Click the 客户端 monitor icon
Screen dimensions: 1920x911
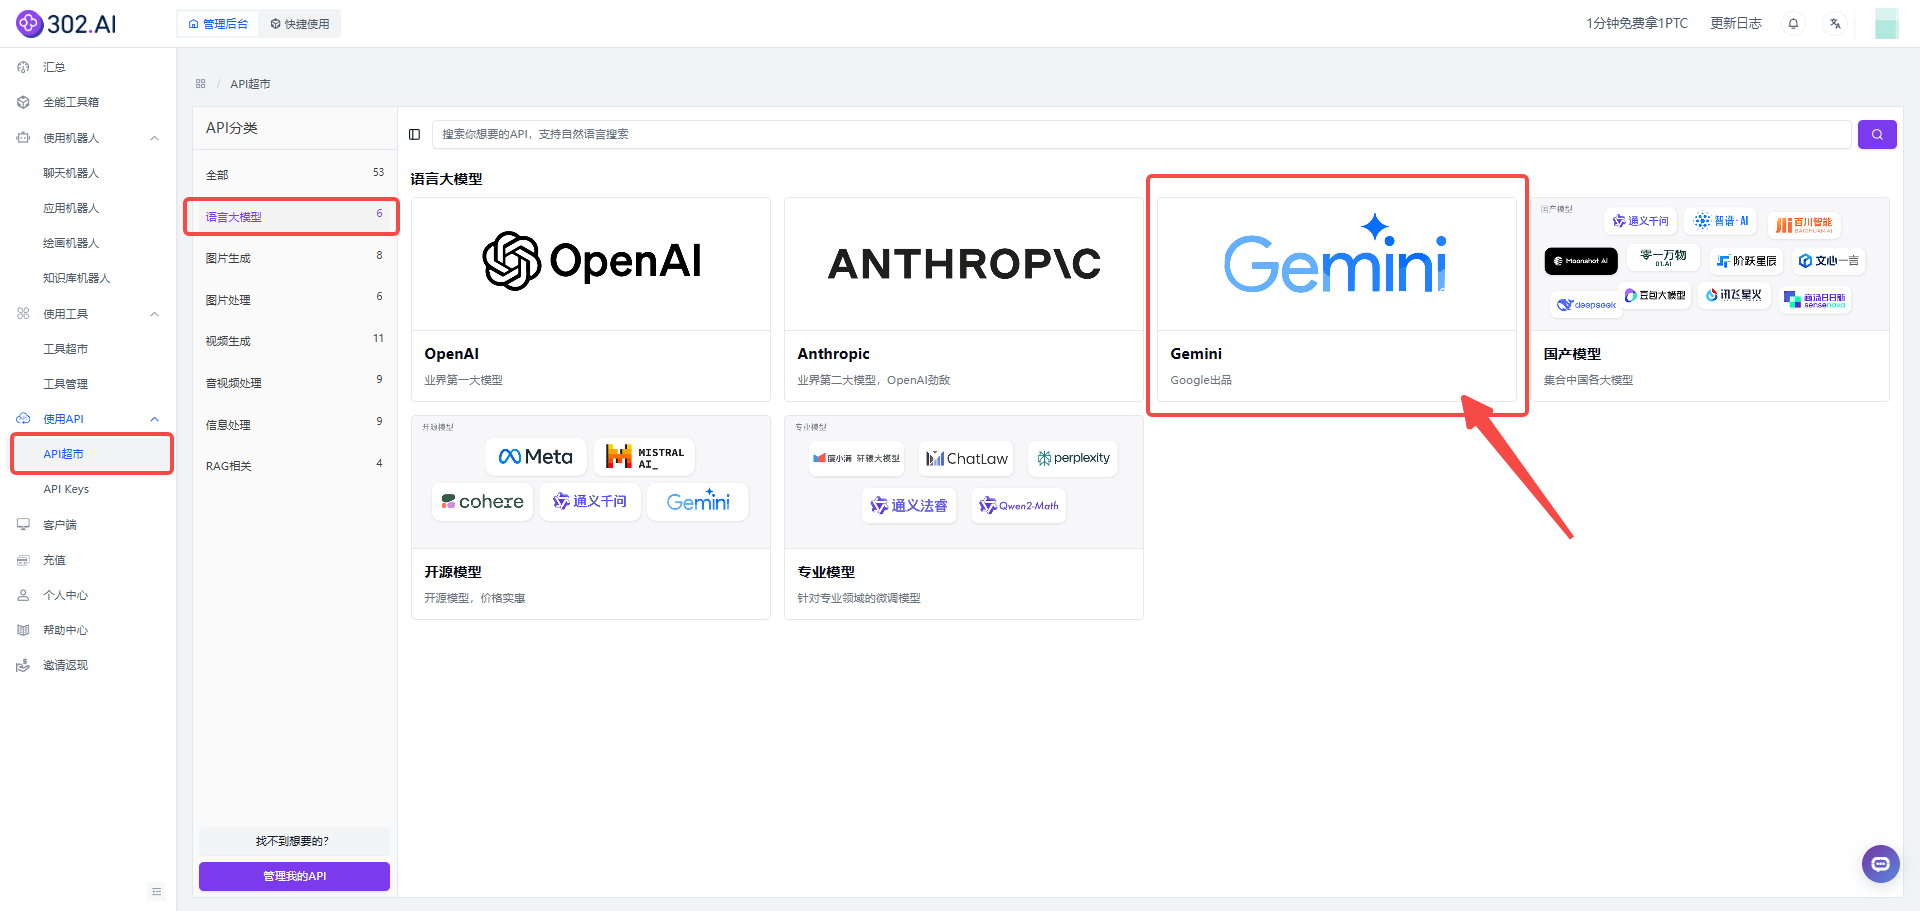click(23, 525)
